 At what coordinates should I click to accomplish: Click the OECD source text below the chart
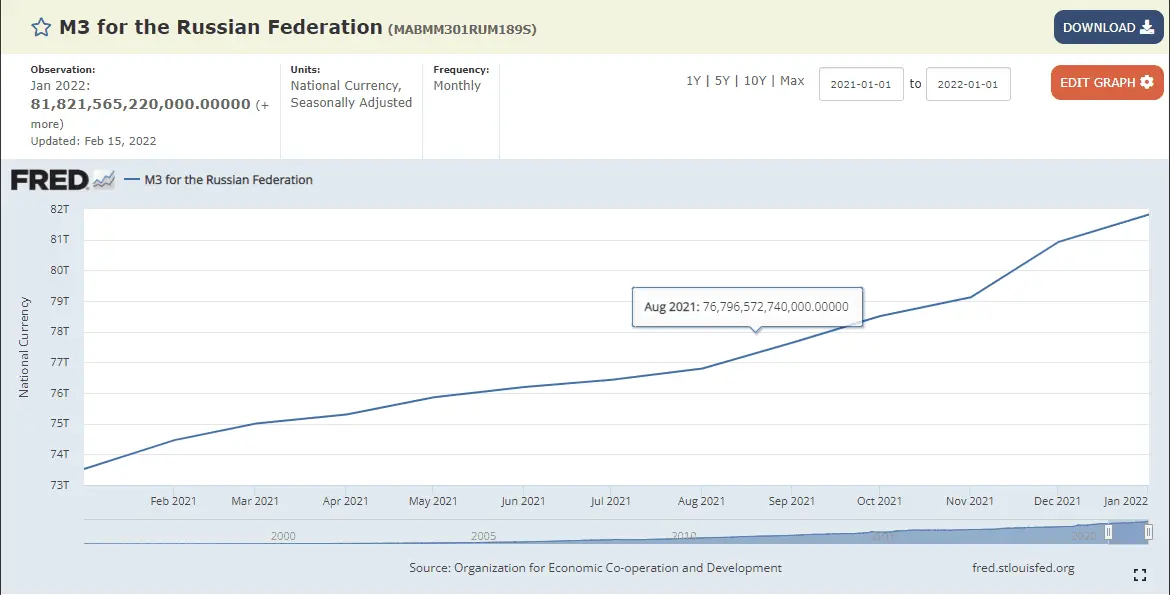(x=595, y=568)
